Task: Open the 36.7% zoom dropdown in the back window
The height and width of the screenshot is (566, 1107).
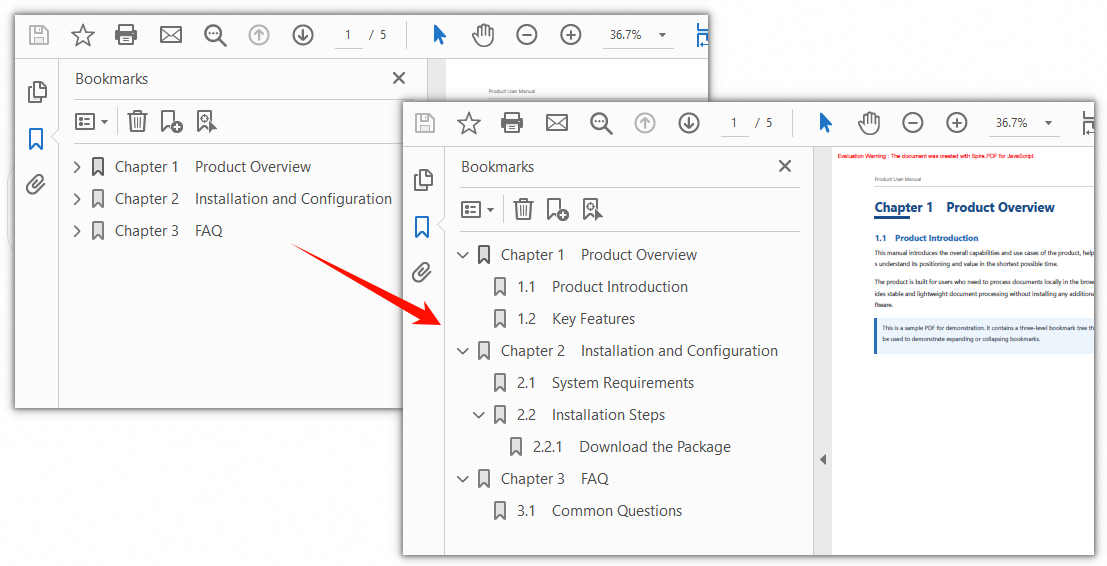Action: pyautogui.click(x=662, y=35)
